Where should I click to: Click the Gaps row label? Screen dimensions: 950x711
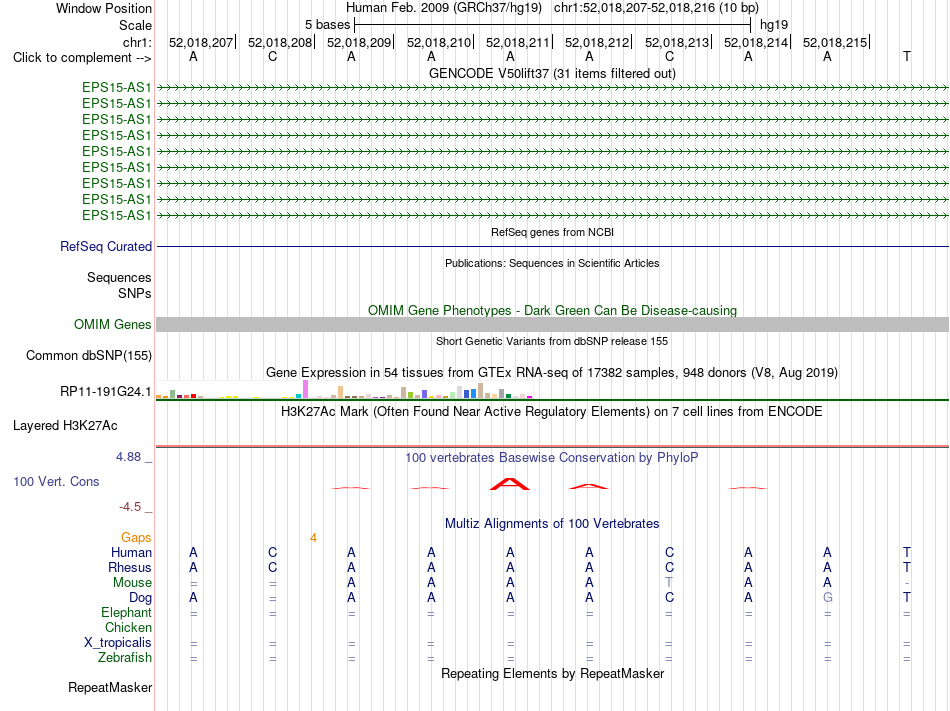pos(136,538)
